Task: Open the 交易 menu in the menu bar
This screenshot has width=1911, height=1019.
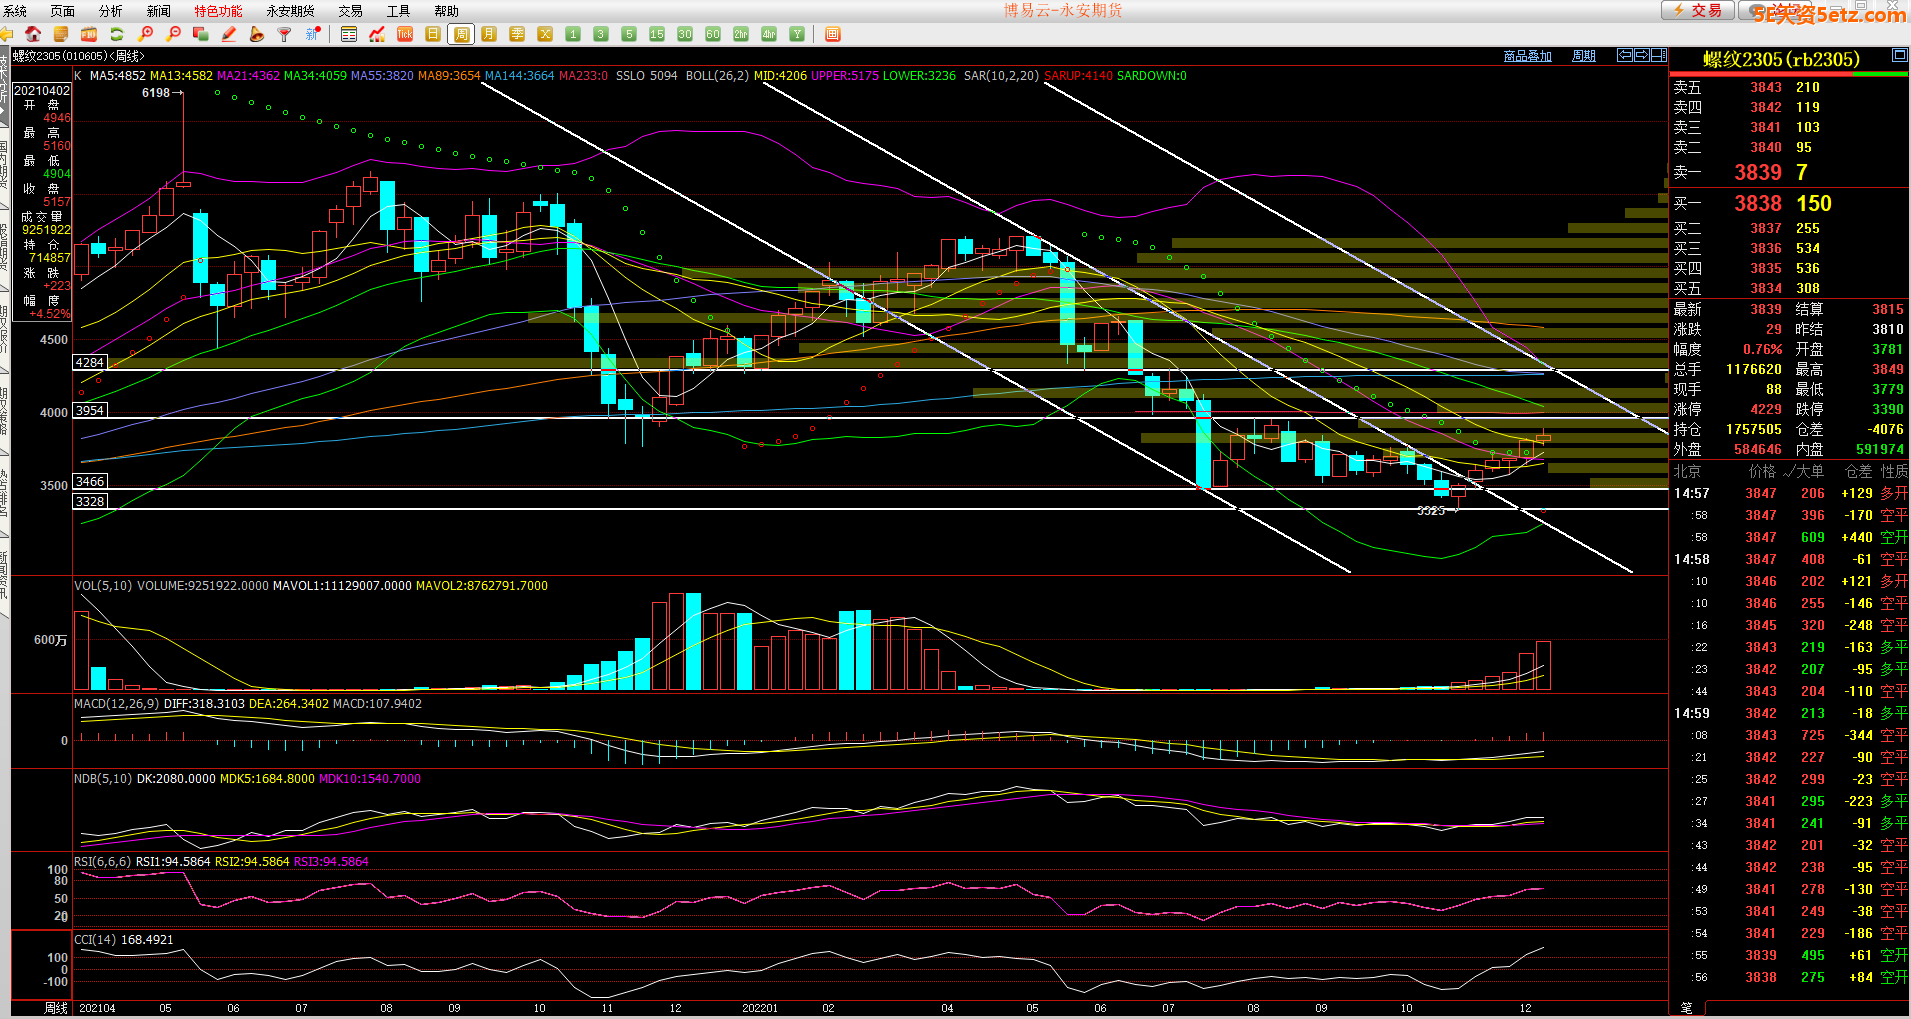Action: coord(350,11)
